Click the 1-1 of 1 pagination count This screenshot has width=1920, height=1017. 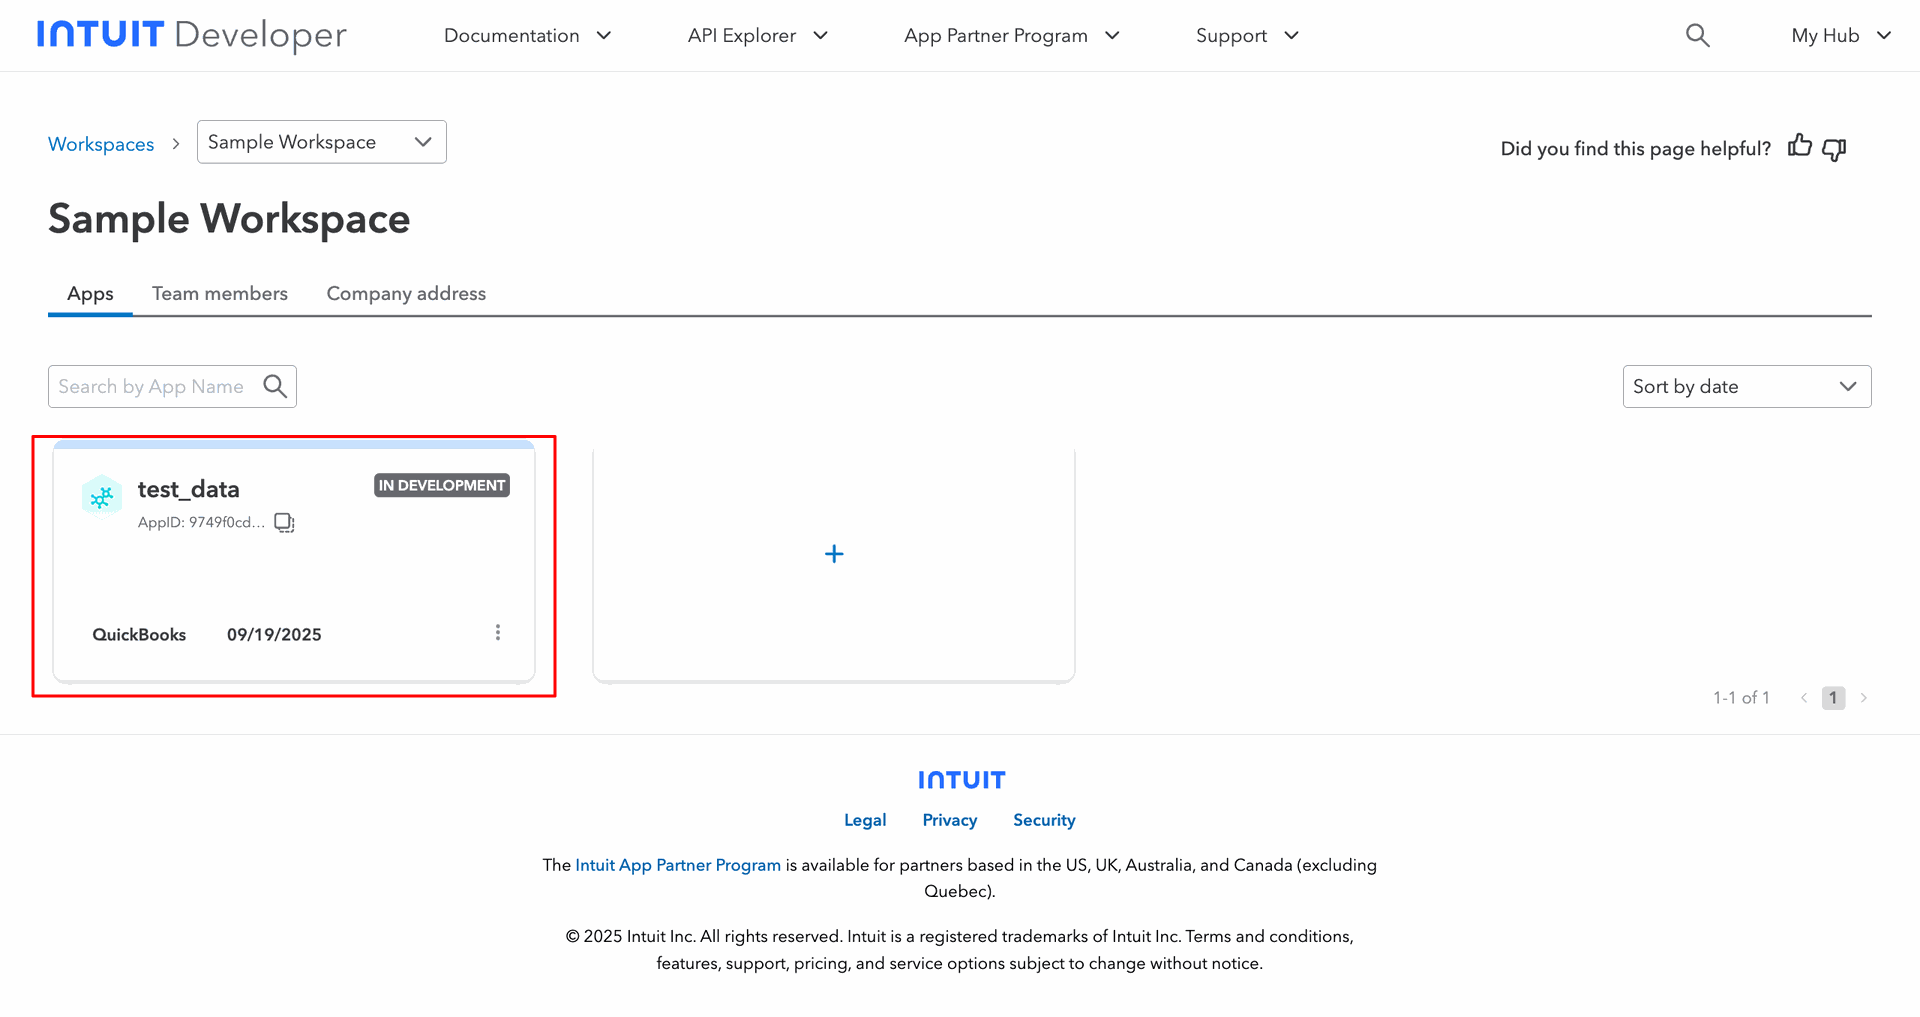(x=1741, y=698)
